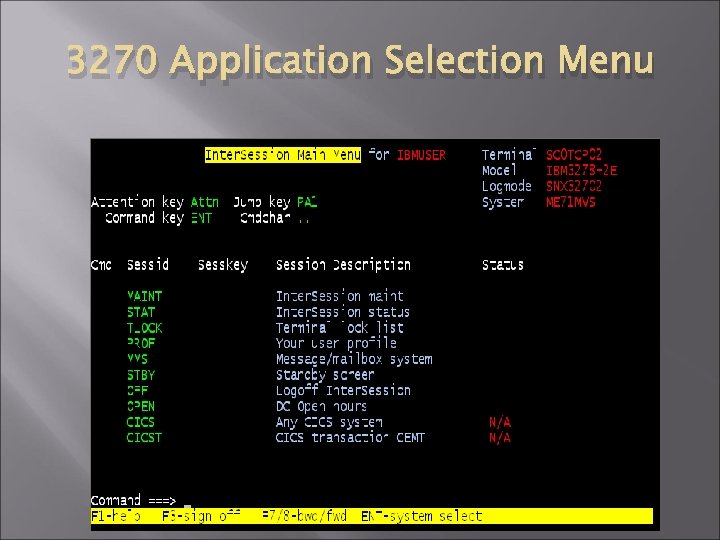Click F7/8-bwd/fwd in the key bar
Image resolution: width=720 pixels, height=540 pixels.
(304, 516)
